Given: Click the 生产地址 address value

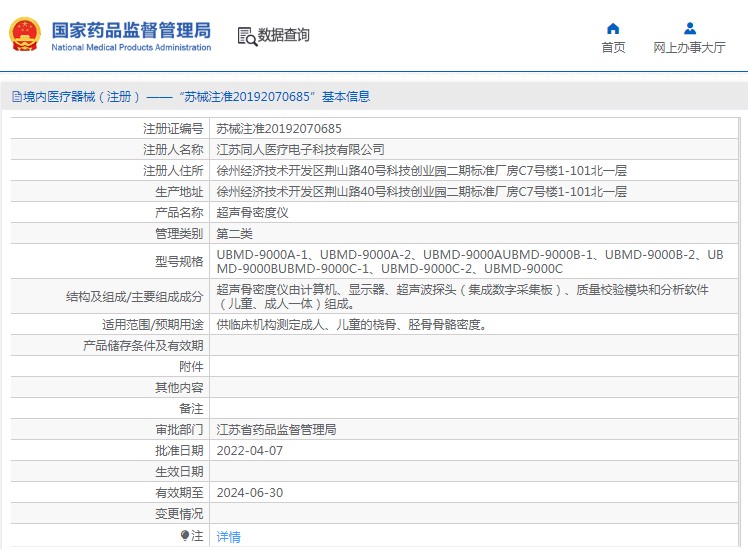Looking at the screenshot, I should tap(422, 192).
